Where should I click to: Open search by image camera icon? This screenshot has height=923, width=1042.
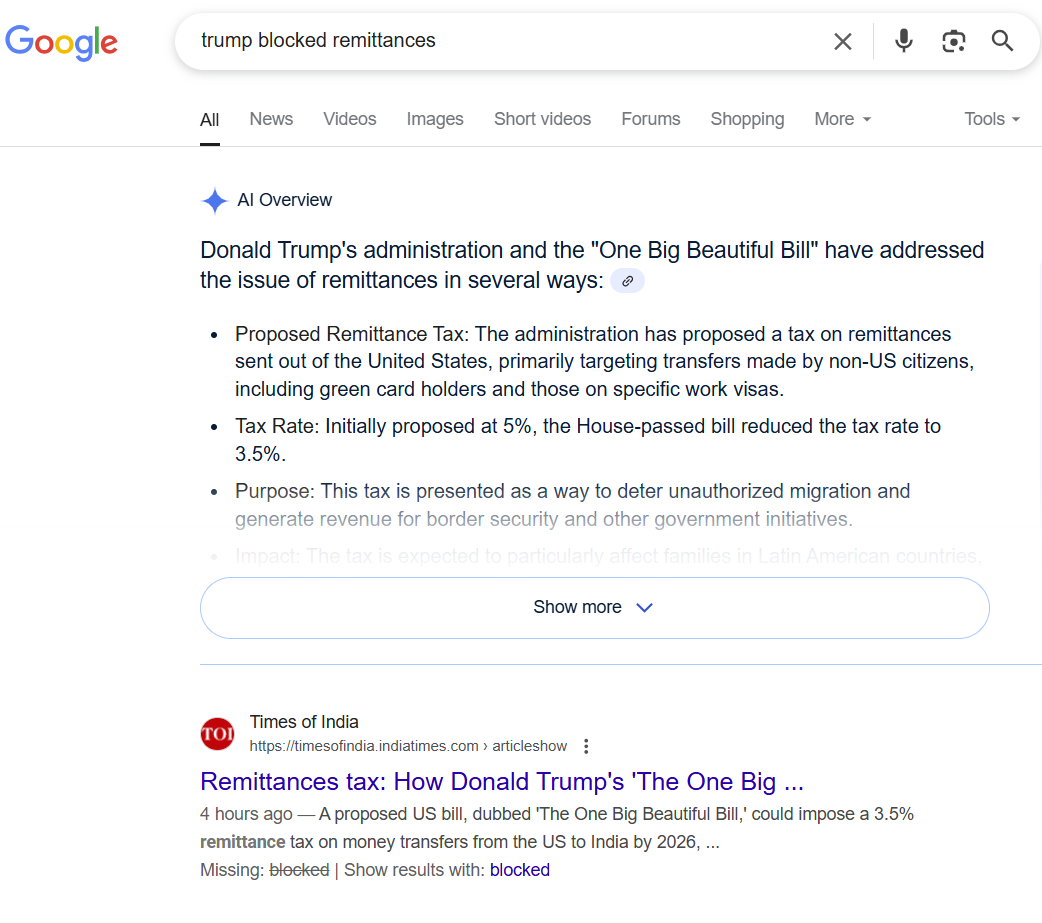954,41
